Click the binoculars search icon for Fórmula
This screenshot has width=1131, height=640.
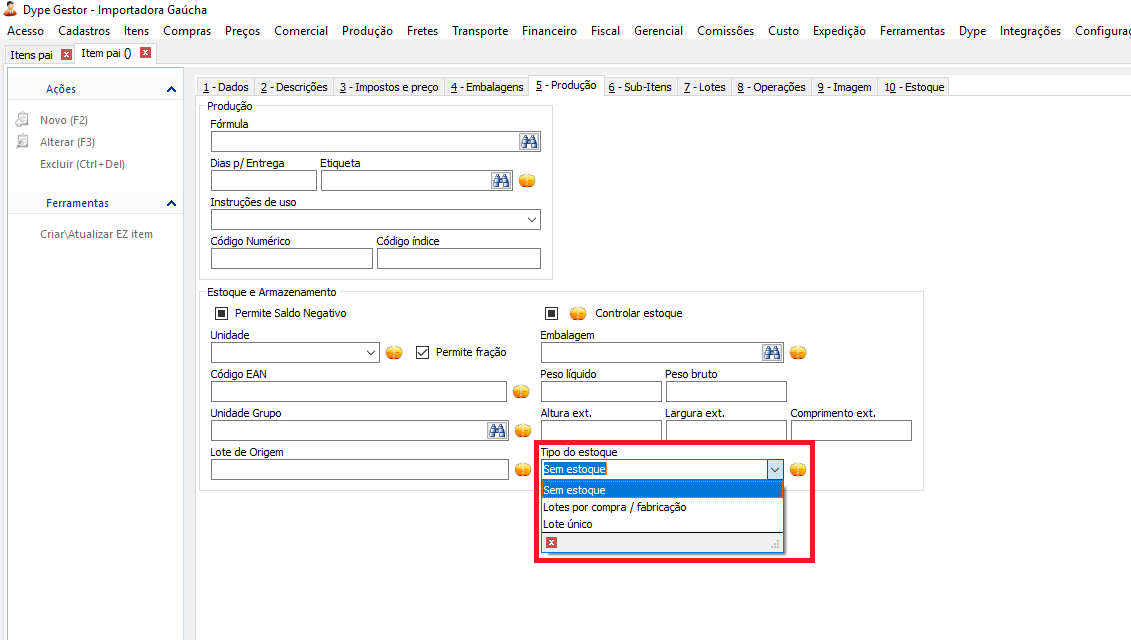[x=529, y=141]
